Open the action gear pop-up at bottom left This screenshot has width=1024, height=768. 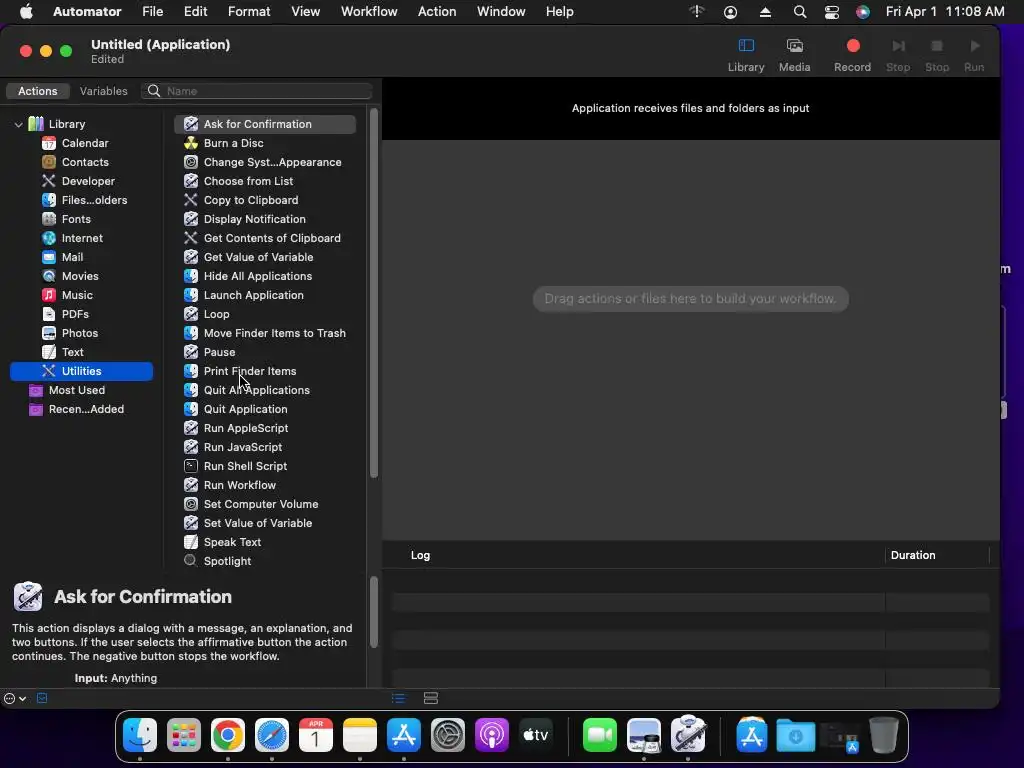click(15, 698)
